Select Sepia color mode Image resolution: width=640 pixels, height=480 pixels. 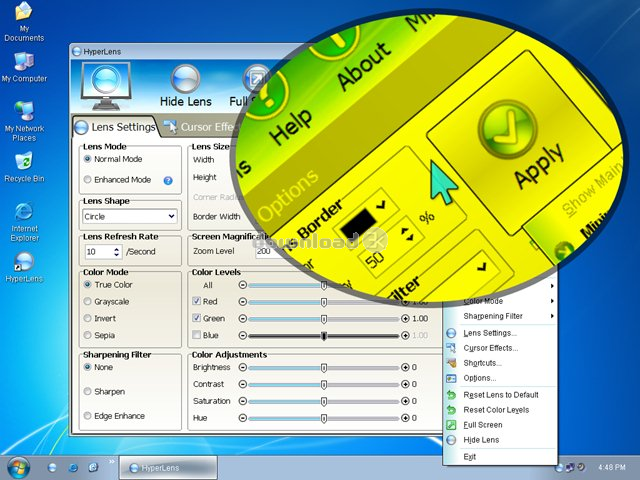click(87, 335)
